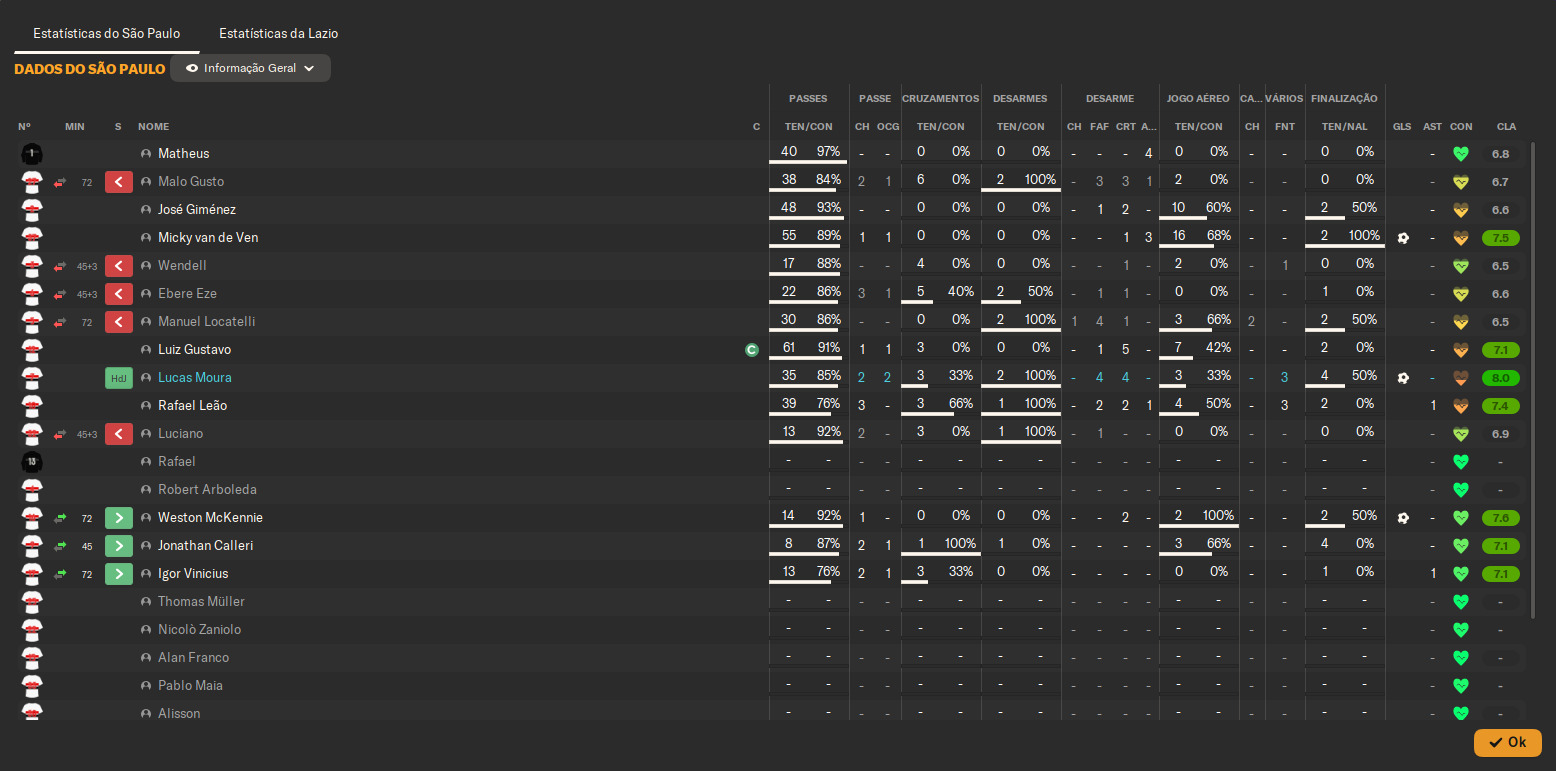Click Luciano's red substituted-off icon

coord(119,434)
